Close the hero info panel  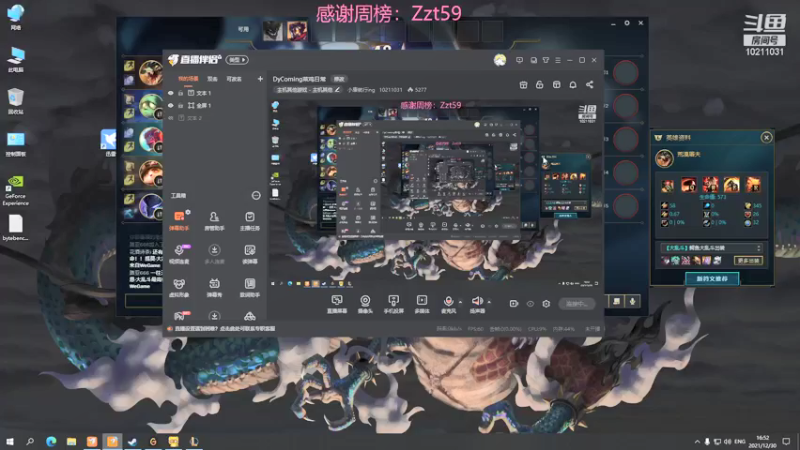pos(766,138)
